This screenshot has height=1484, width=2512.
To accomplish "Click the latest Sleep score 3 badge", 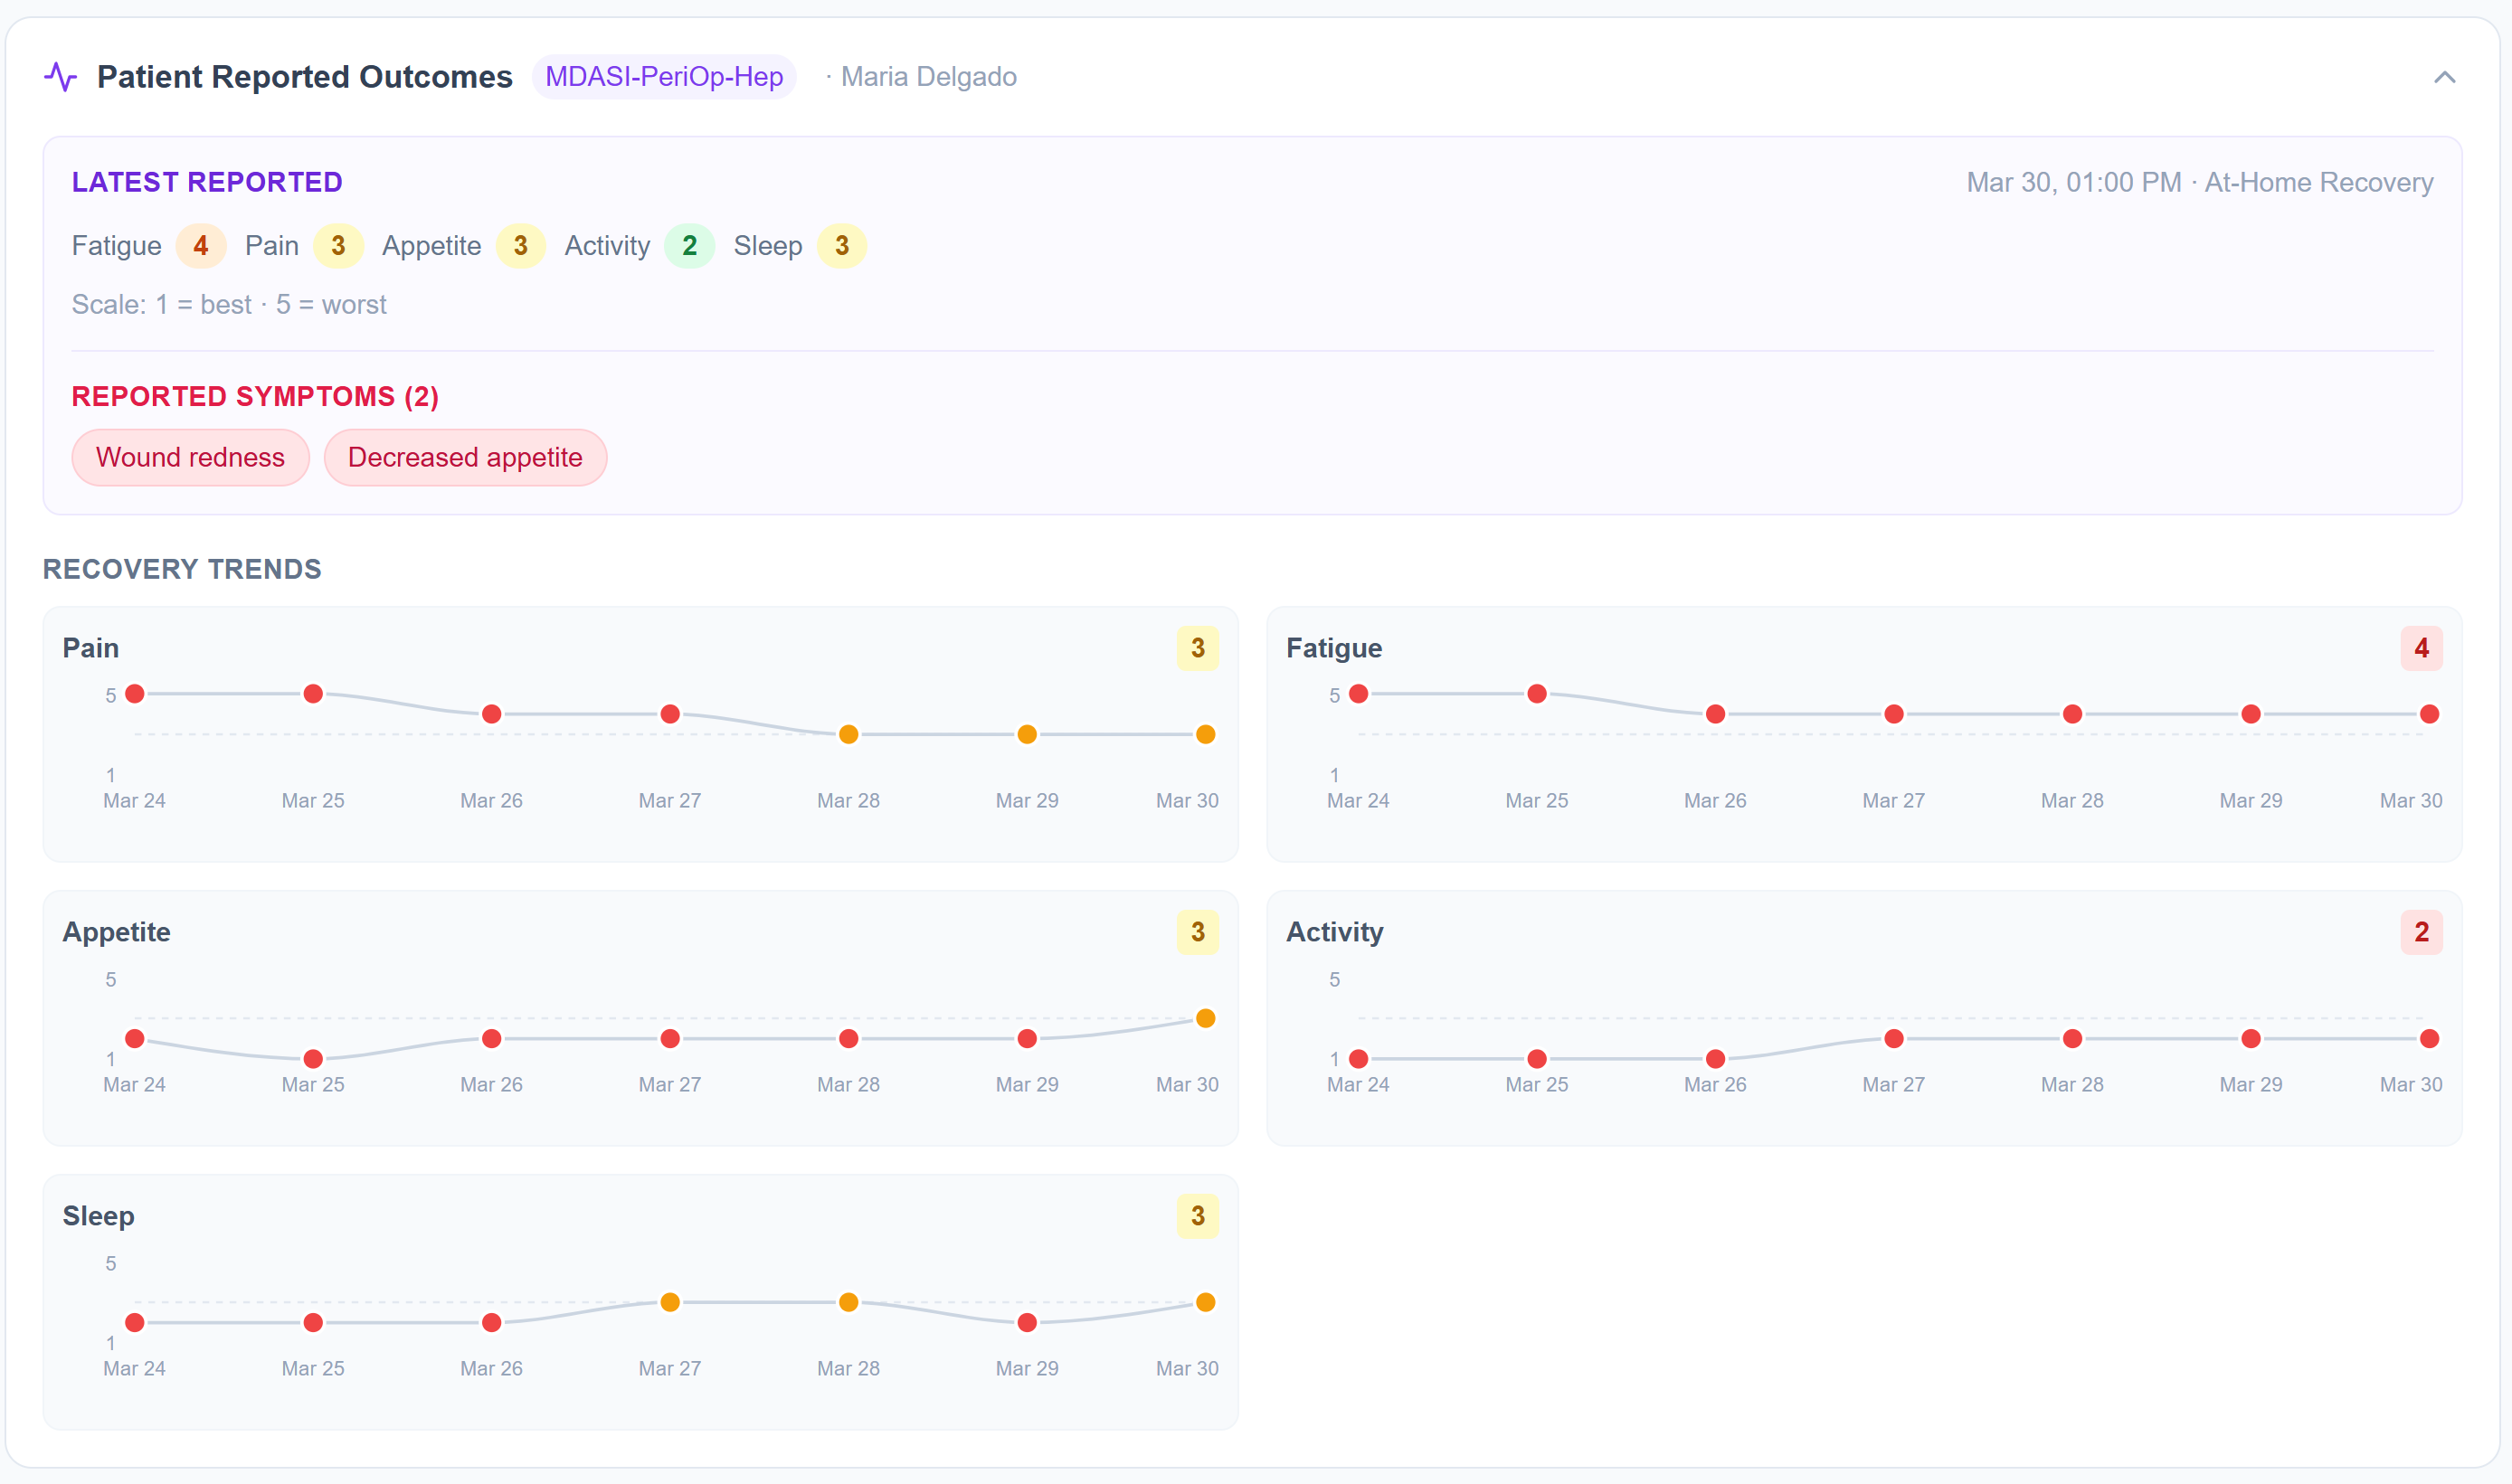I will [842, 246].
